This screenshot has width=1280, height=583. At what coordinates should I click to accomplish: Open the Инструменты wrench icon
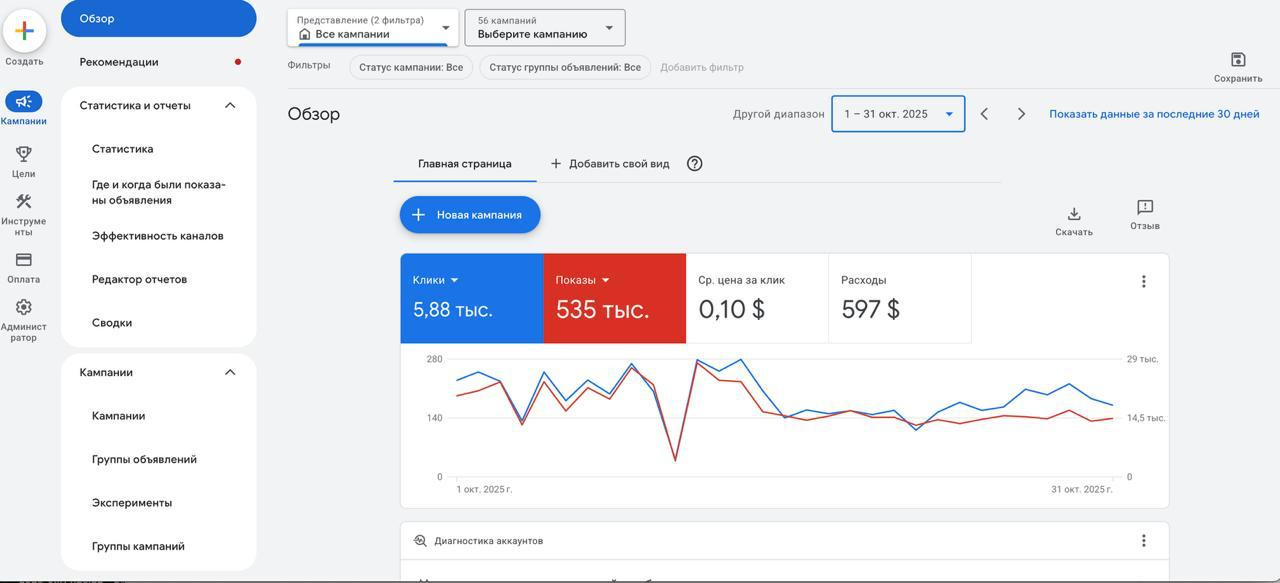pyautogui.click(x=24, y=202)
